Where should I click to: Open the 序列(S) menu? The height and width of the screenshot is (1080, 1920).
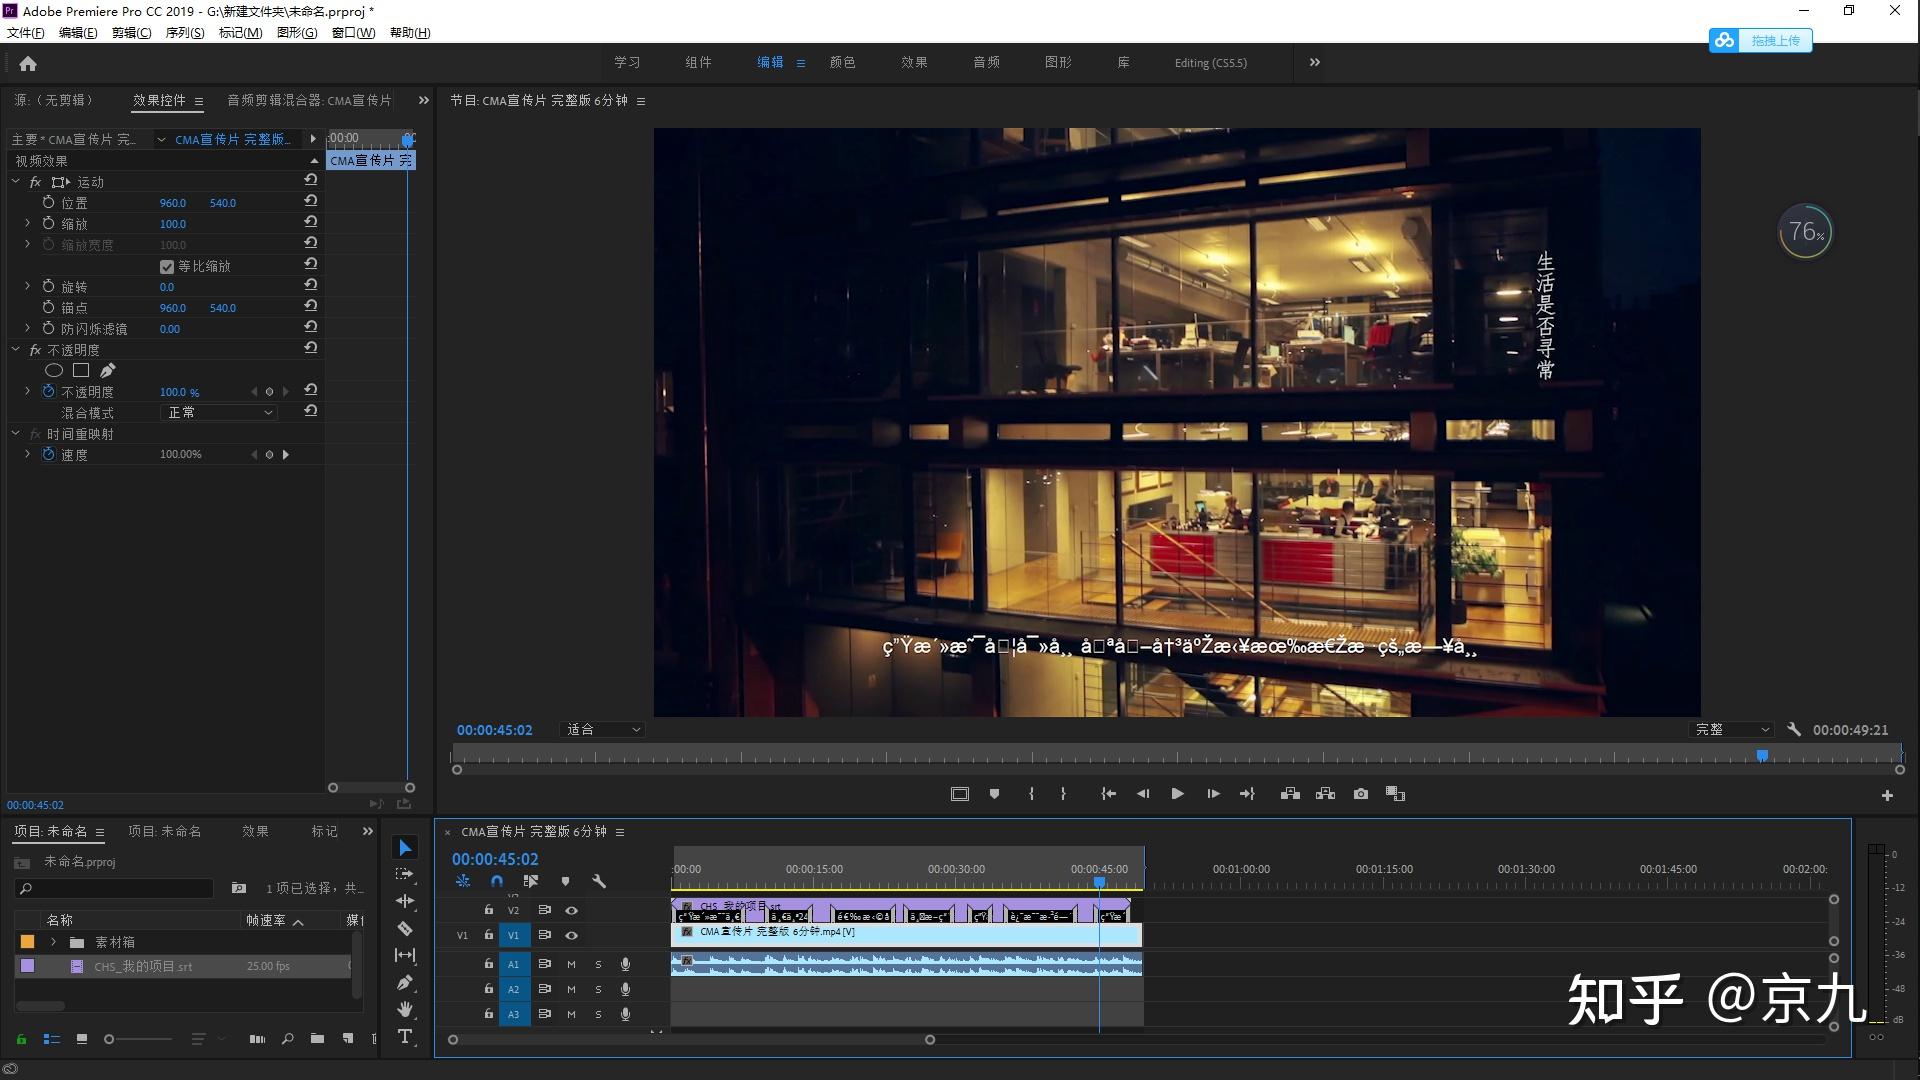click(x=184, y=33)
